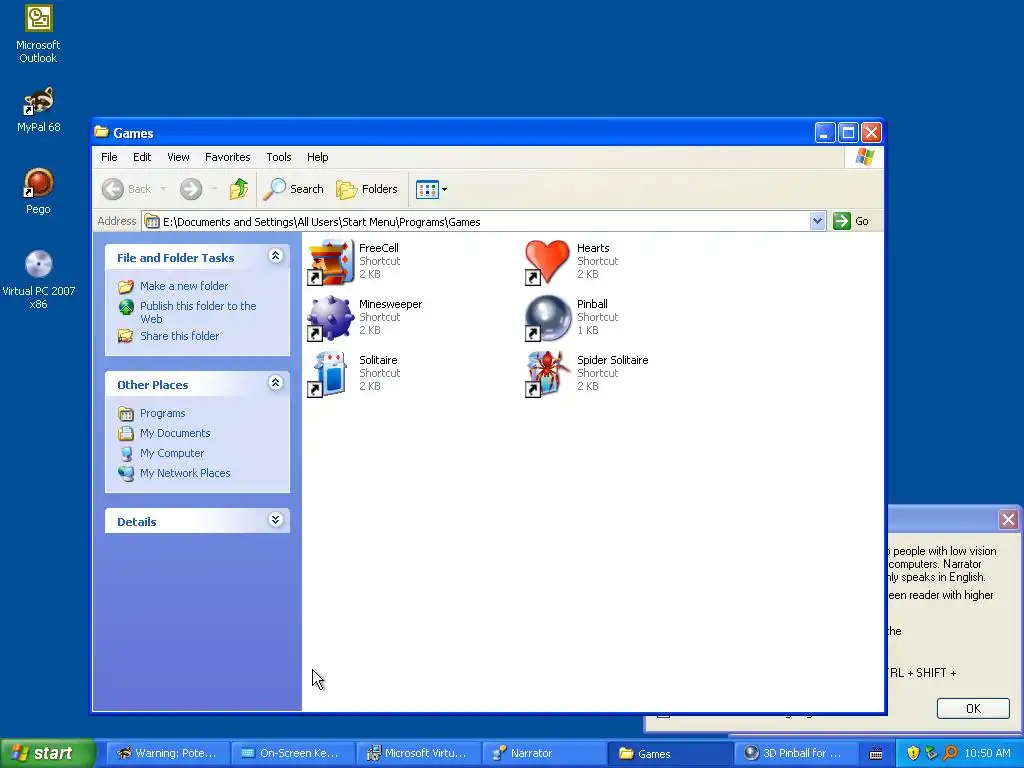
Task: Open the View menu
Action: 178,157
